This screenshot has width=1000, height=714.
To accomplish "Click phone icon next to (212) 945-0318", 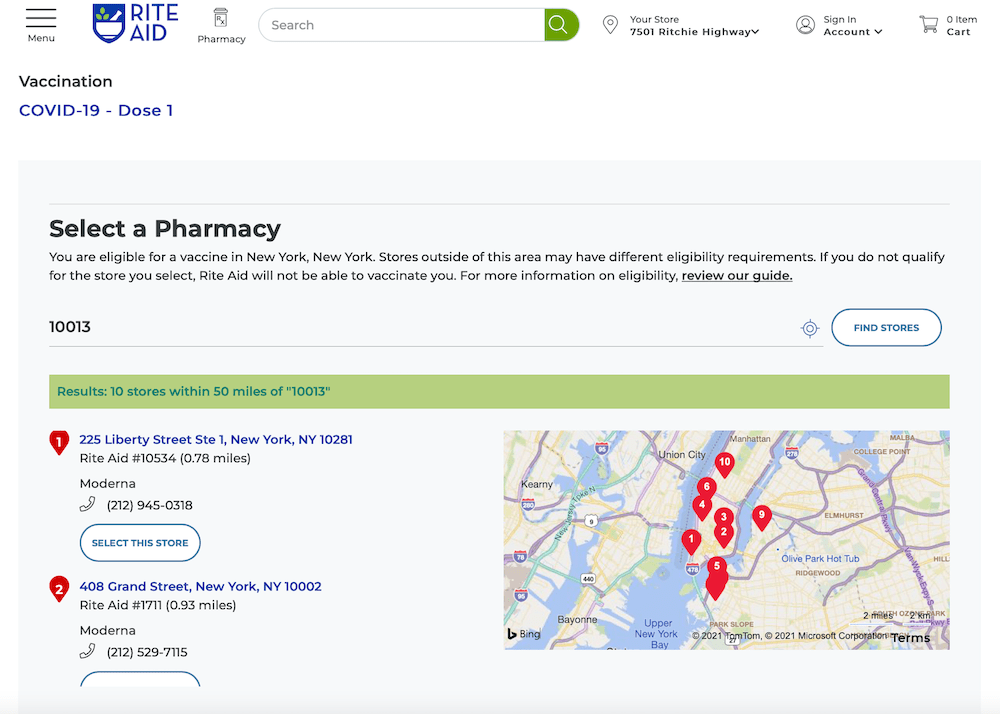I will tap(88, 504).
